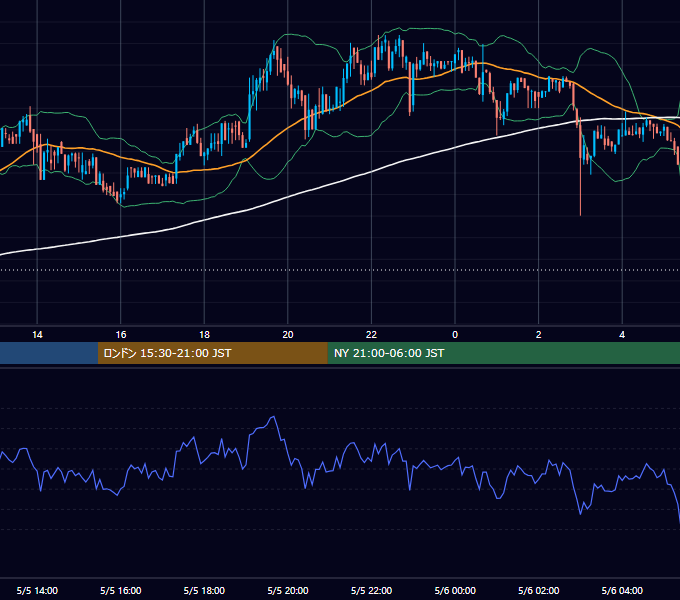The width and height of the screenshot is (680, 600).
Task: Click the 5/6 04:00 label on the lower axis
Action: (622, 590)
